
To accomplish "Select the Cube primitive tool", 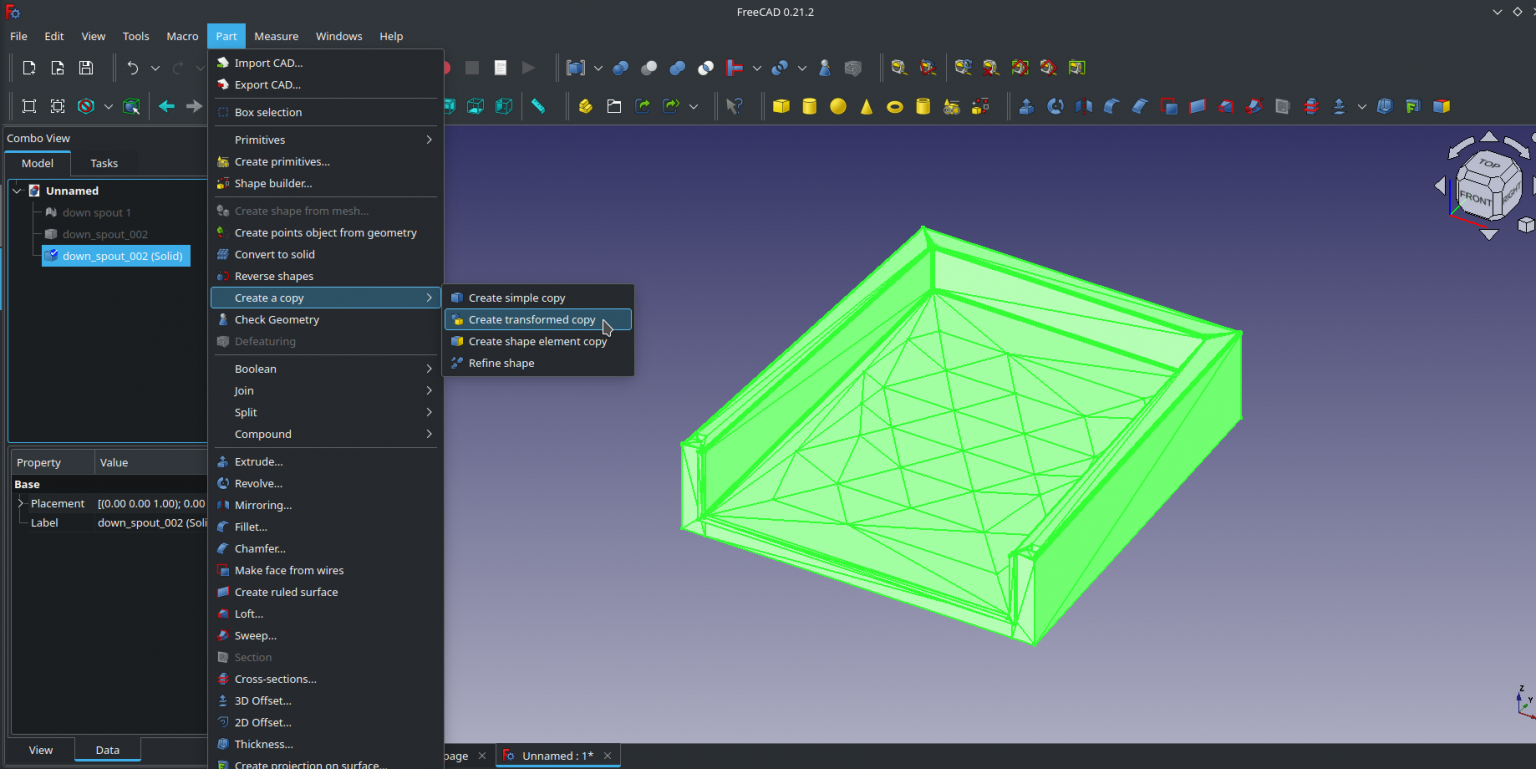I will click(x=781, y=106).
